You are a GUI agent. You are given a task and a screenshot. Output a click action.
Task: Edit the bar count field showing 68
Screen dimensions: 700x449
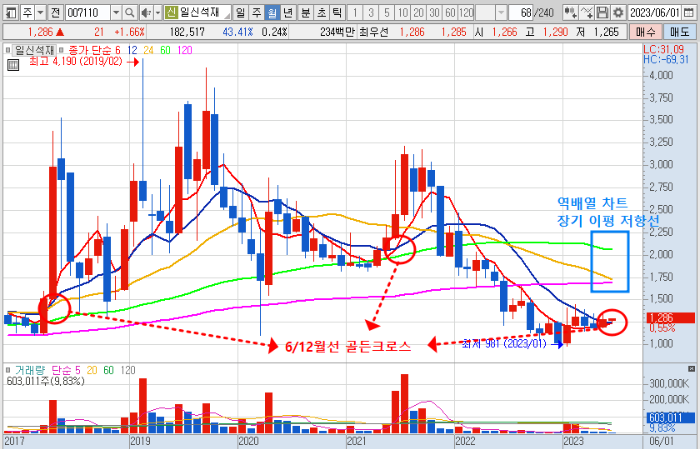click(522, 12)
